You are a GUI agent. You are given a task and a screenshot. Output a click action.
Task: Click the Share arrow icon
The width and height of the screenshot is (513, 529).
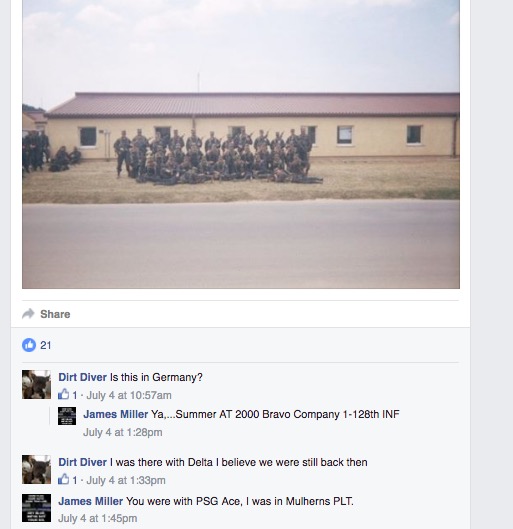(28, 314)
